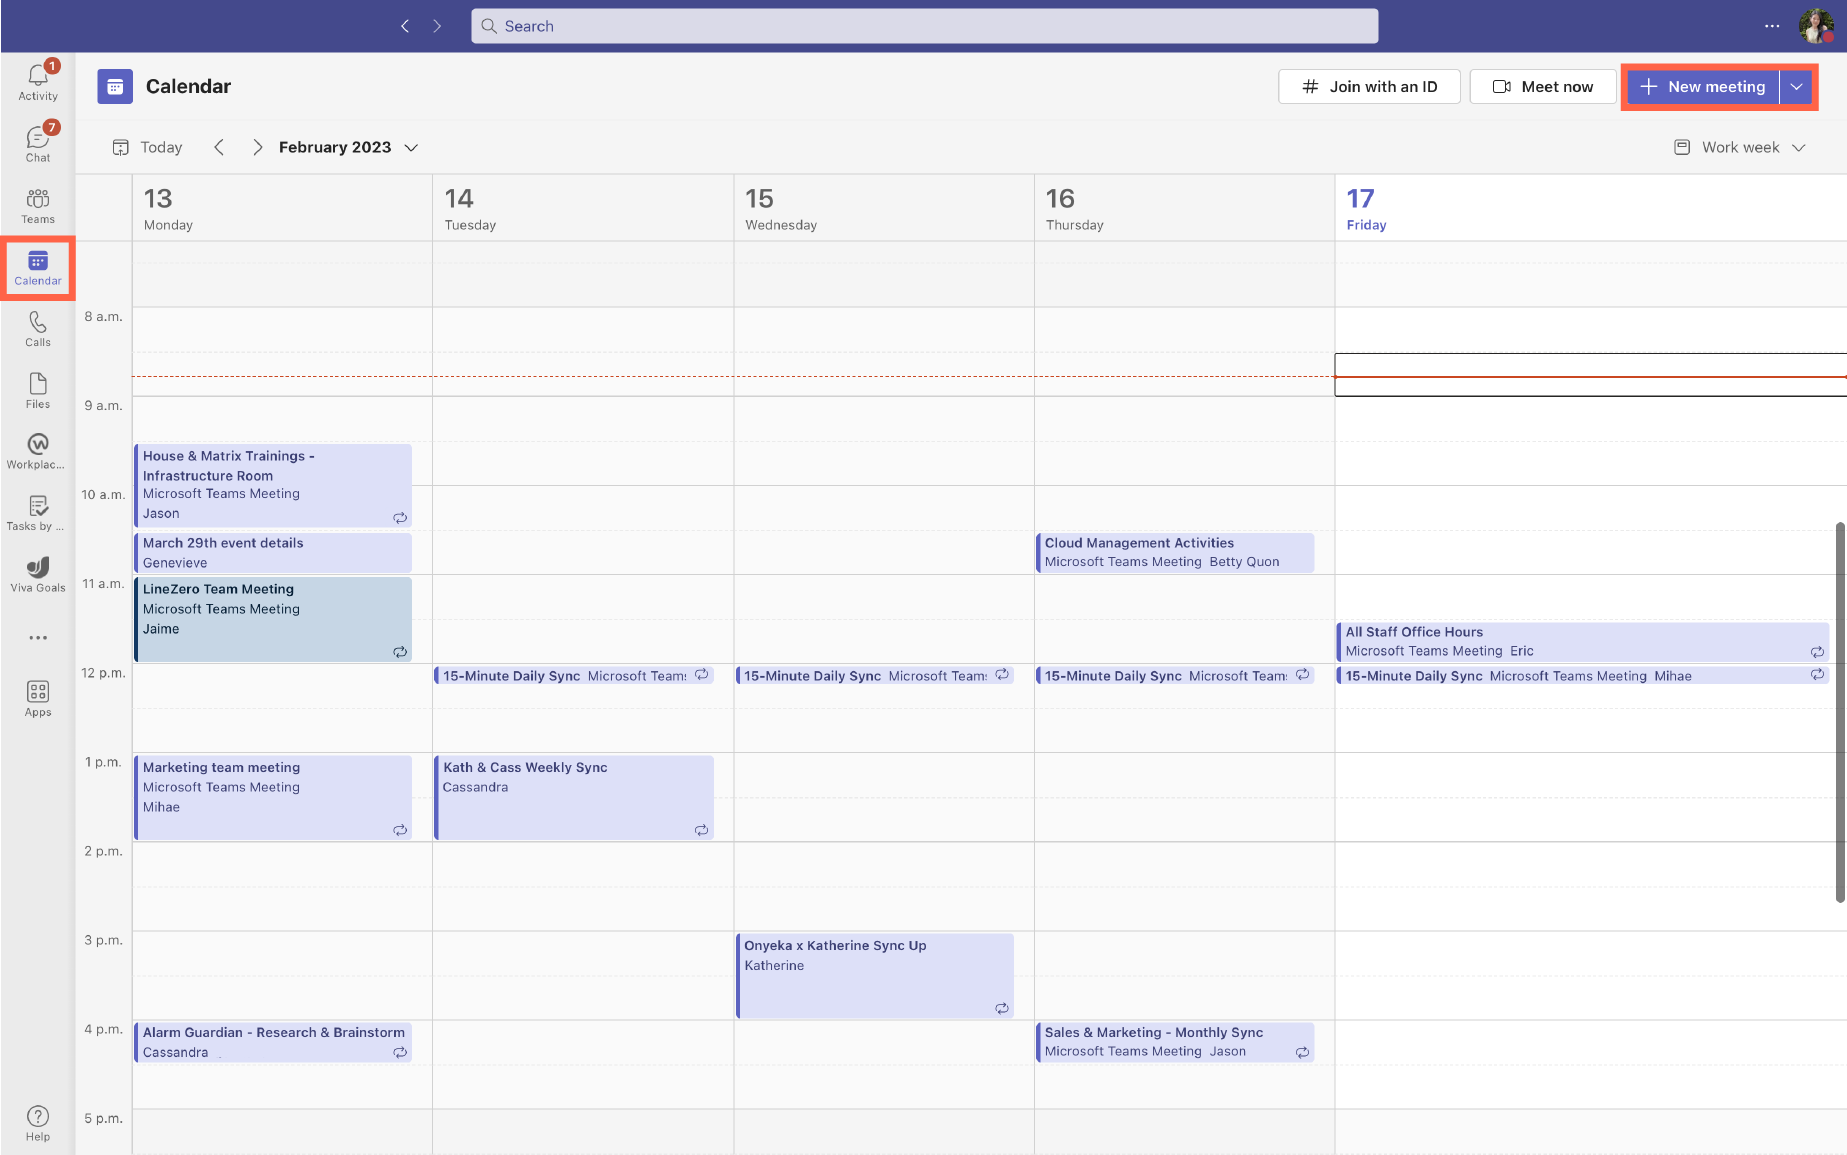Jump to Today in the calendar
The image size is (1847, 1155).
tap(148, 148)
